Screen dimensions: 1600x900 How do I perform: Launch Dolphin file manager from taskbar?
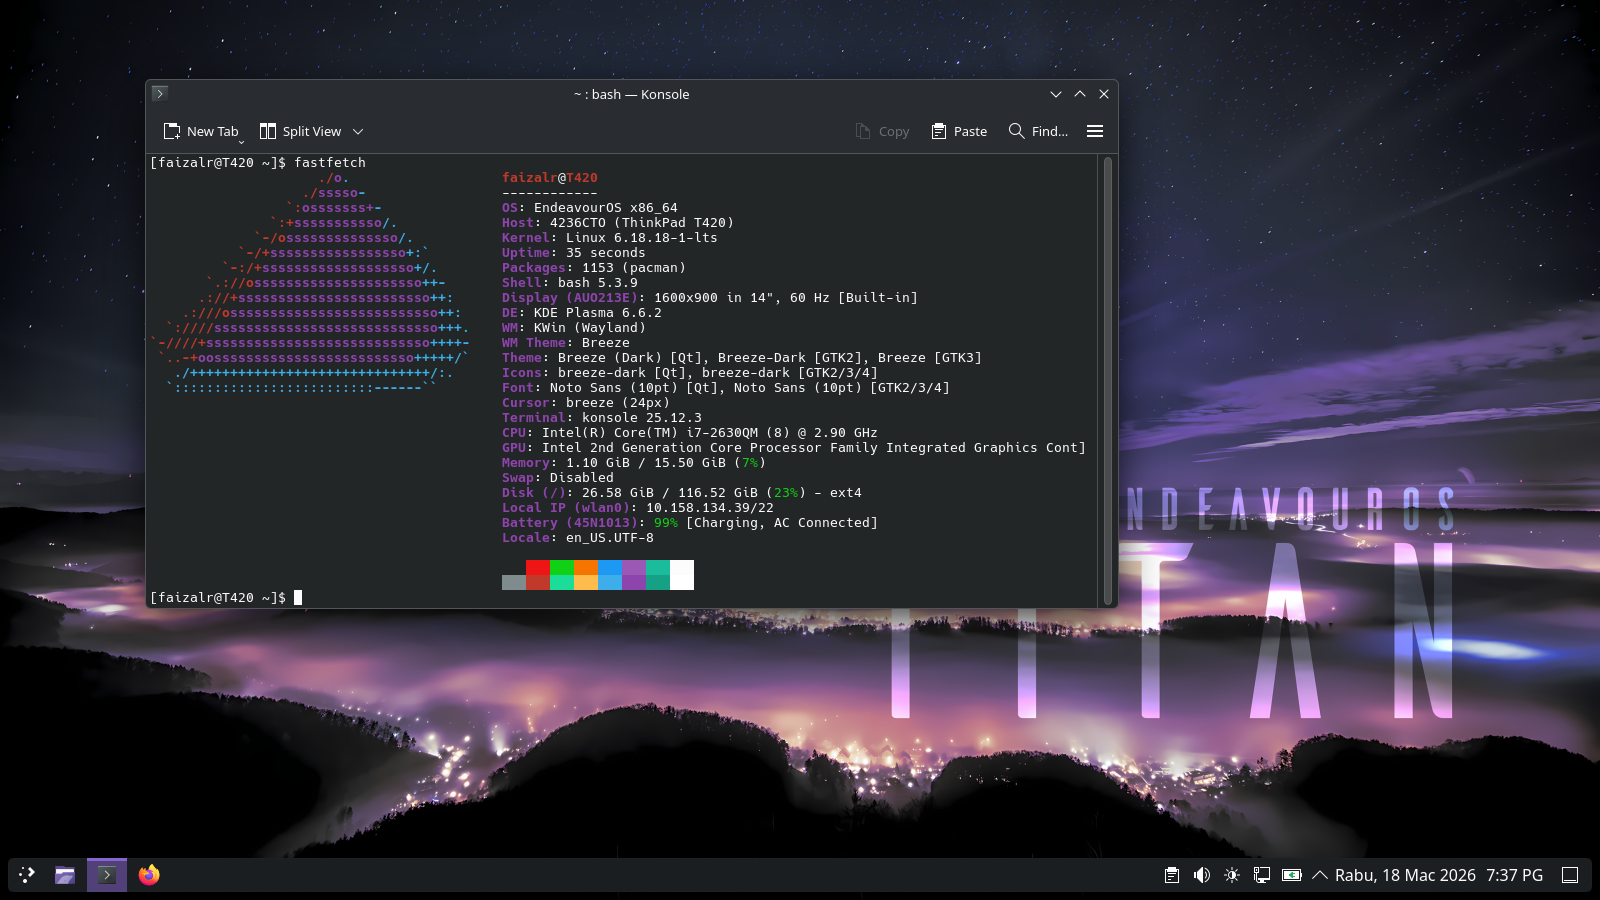(65, 875)
